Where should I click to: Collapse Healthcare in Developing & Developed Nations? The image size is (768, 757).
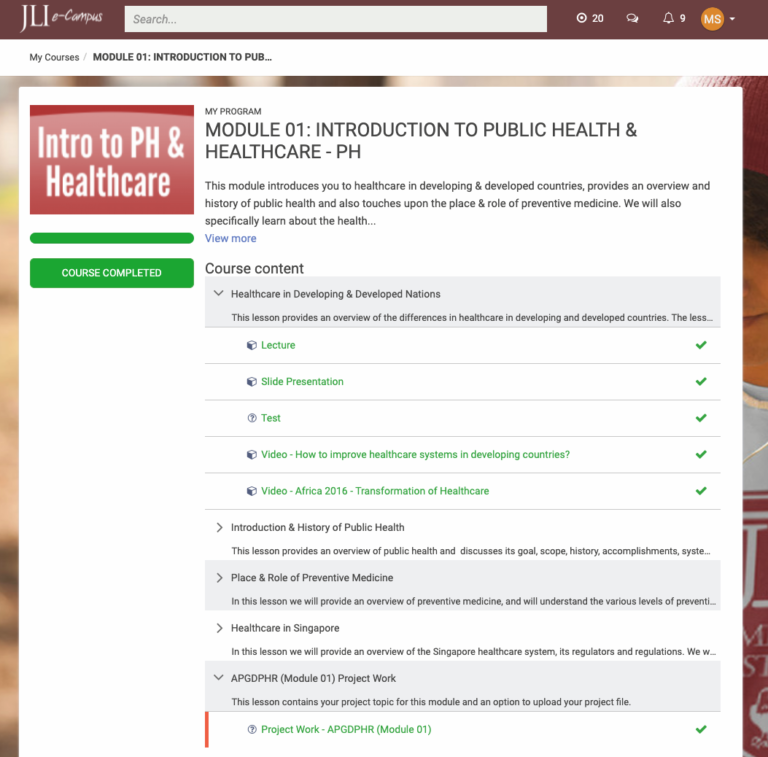tap(219, 294)
